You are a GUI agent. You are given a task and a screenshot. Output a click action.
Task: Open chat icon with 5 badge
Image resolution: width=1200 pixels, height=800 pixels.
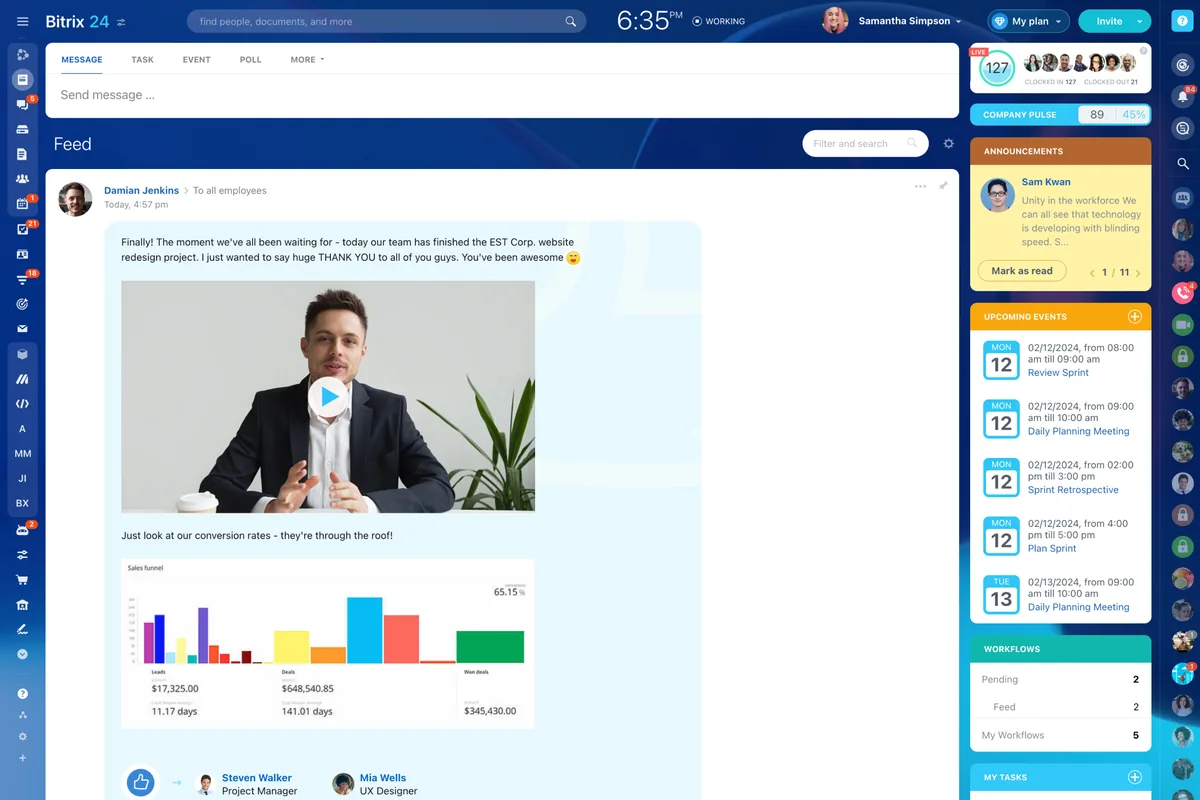click(x=22, y=104)
